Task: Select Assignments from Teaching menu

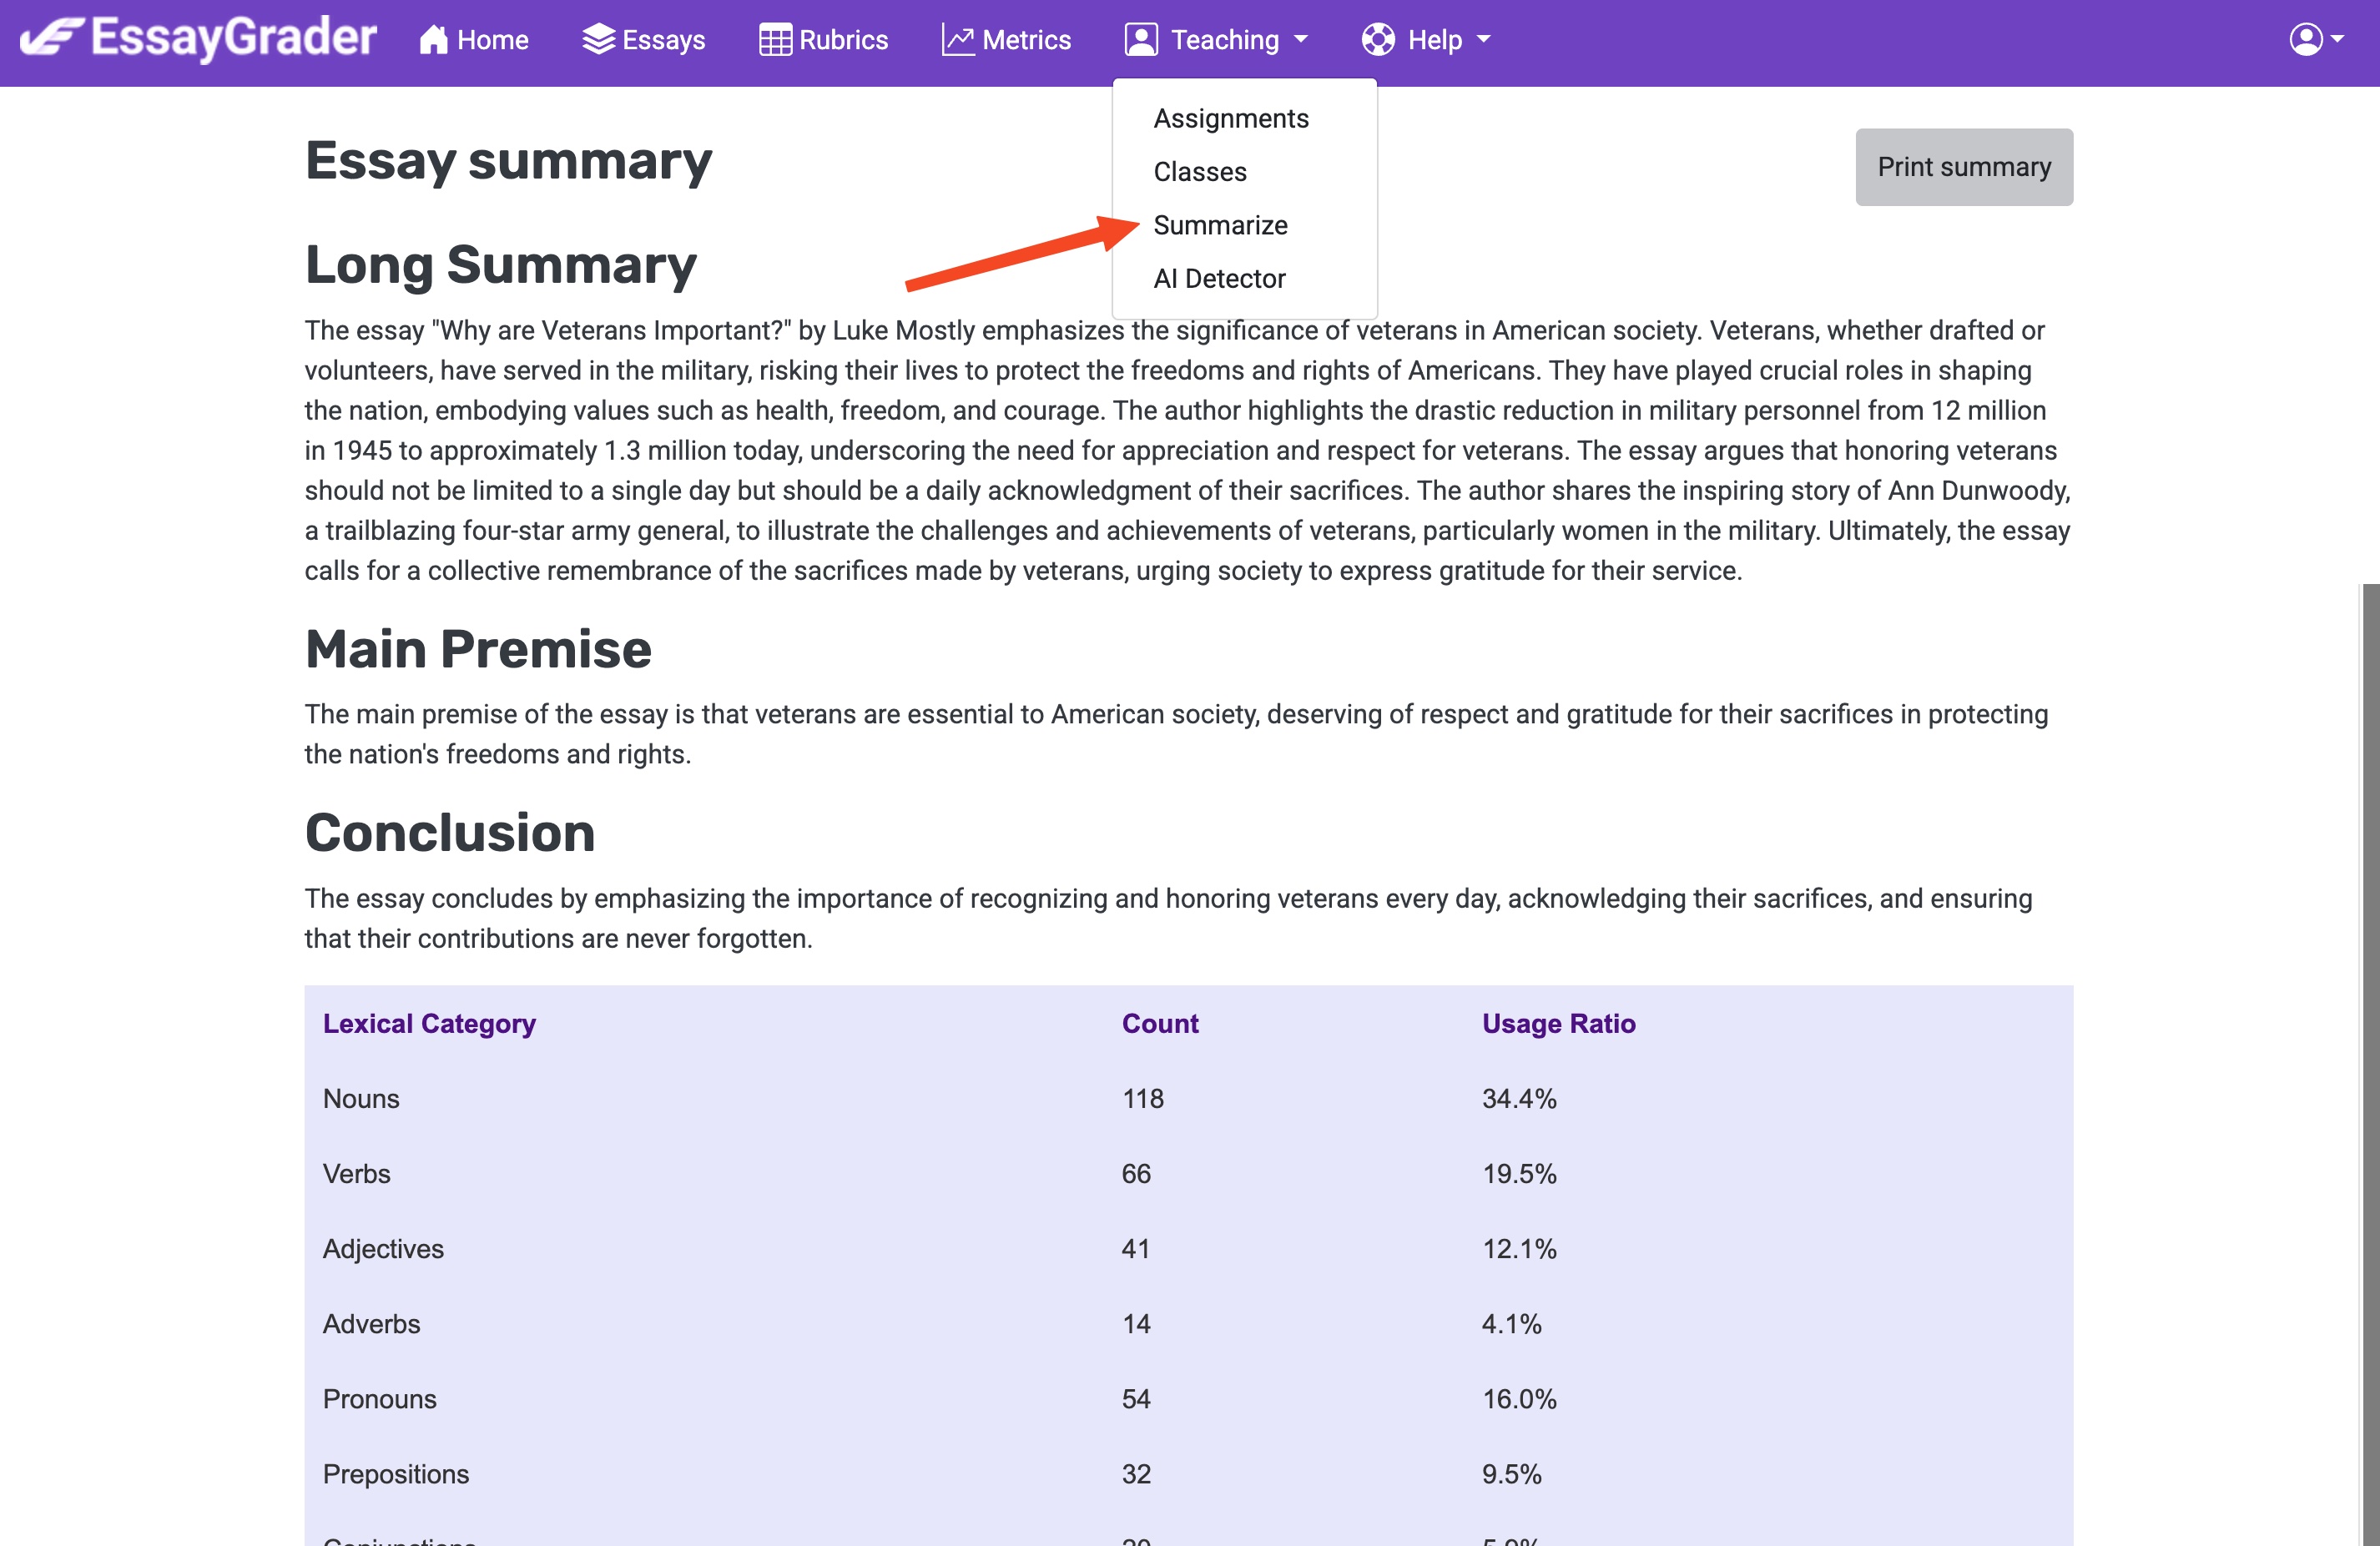Action: tap(1230, 118)
